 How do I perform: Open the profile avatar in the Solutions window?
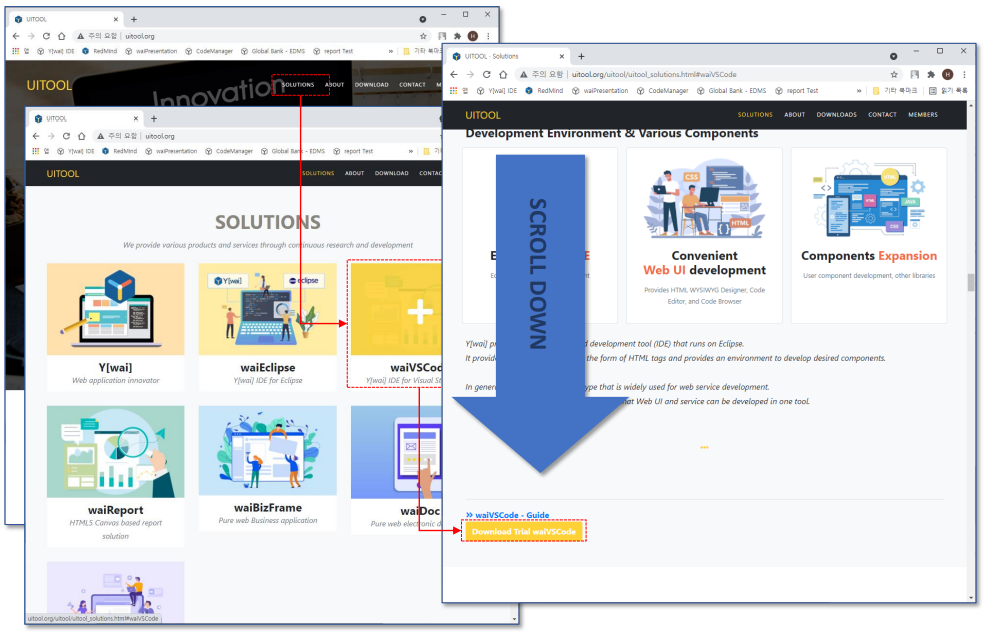pyautogui.click(x=947, y=74)
